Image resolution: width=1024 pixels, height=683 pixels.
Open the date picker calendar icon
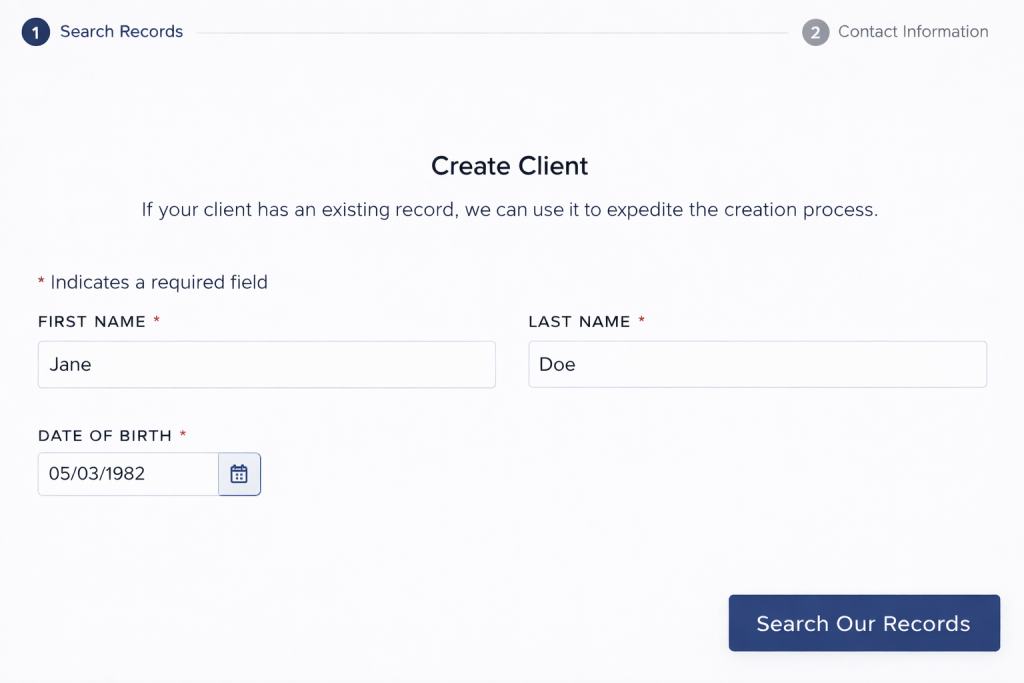pyautogui.click(x=239, y=474)
